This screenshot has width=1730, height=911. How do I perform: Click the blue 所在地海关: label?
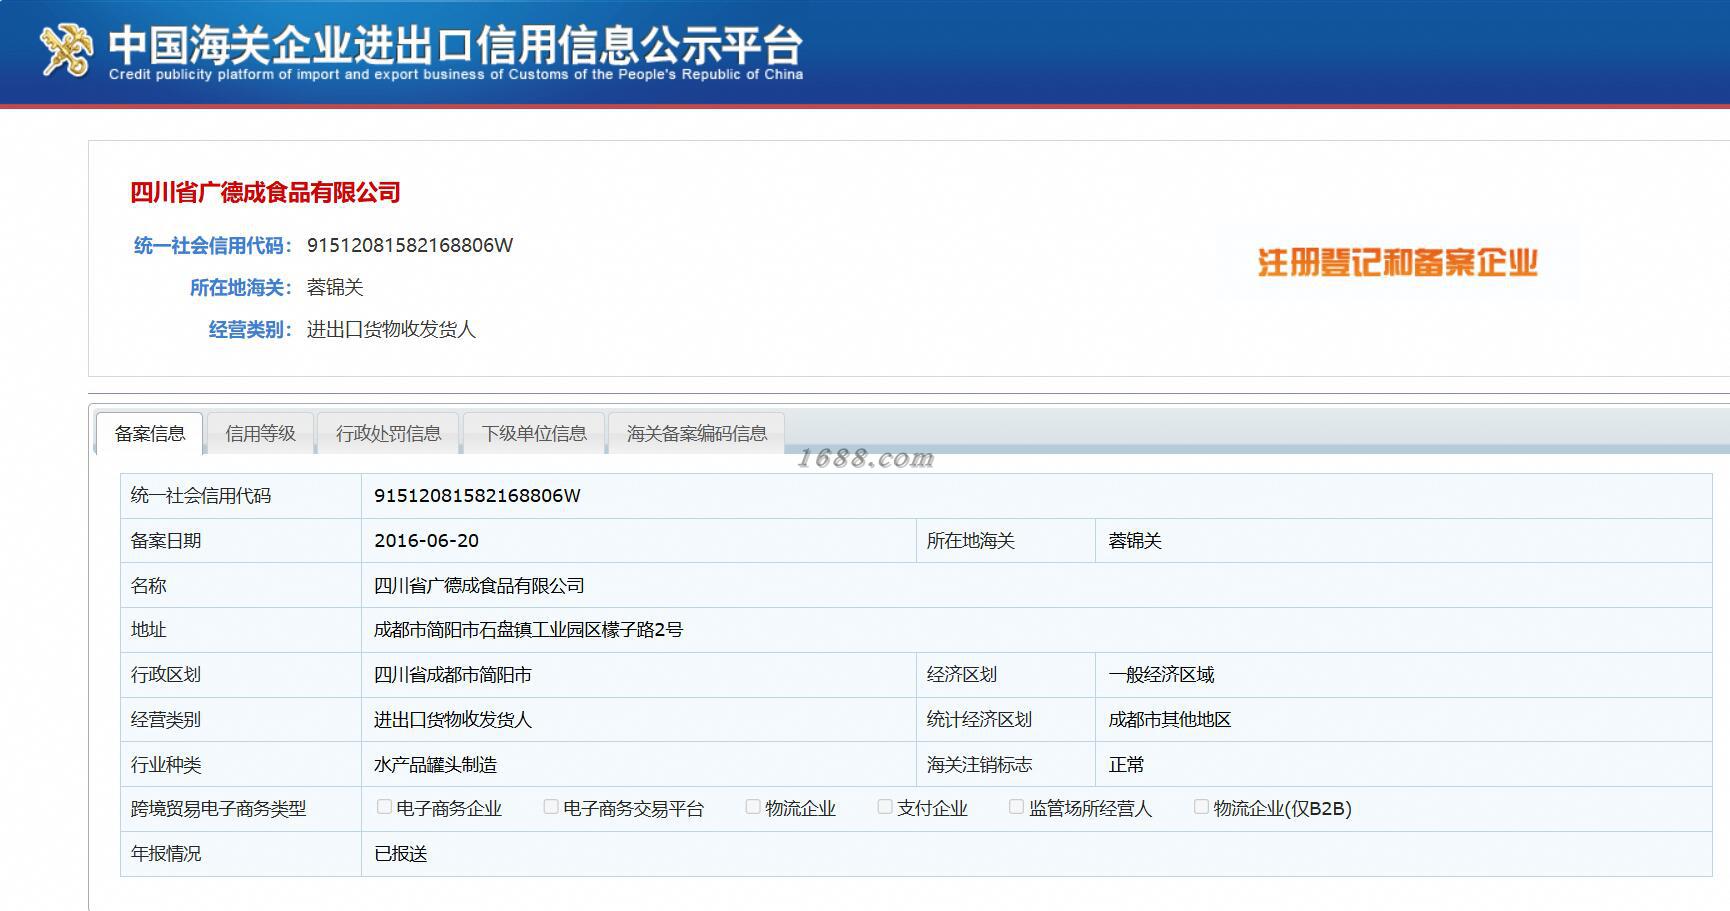pyautogui.click(x=241, y=287)
